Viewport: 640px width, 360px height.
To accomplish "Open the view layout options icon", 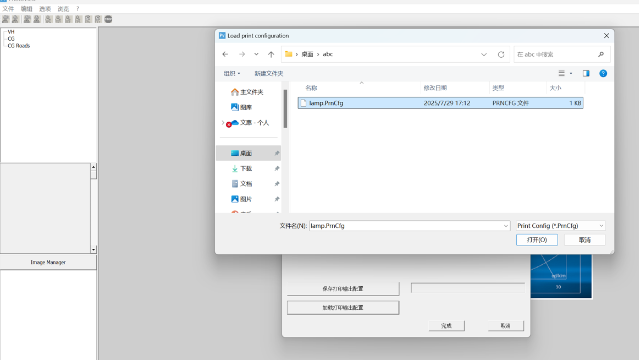I will (562, 73).
